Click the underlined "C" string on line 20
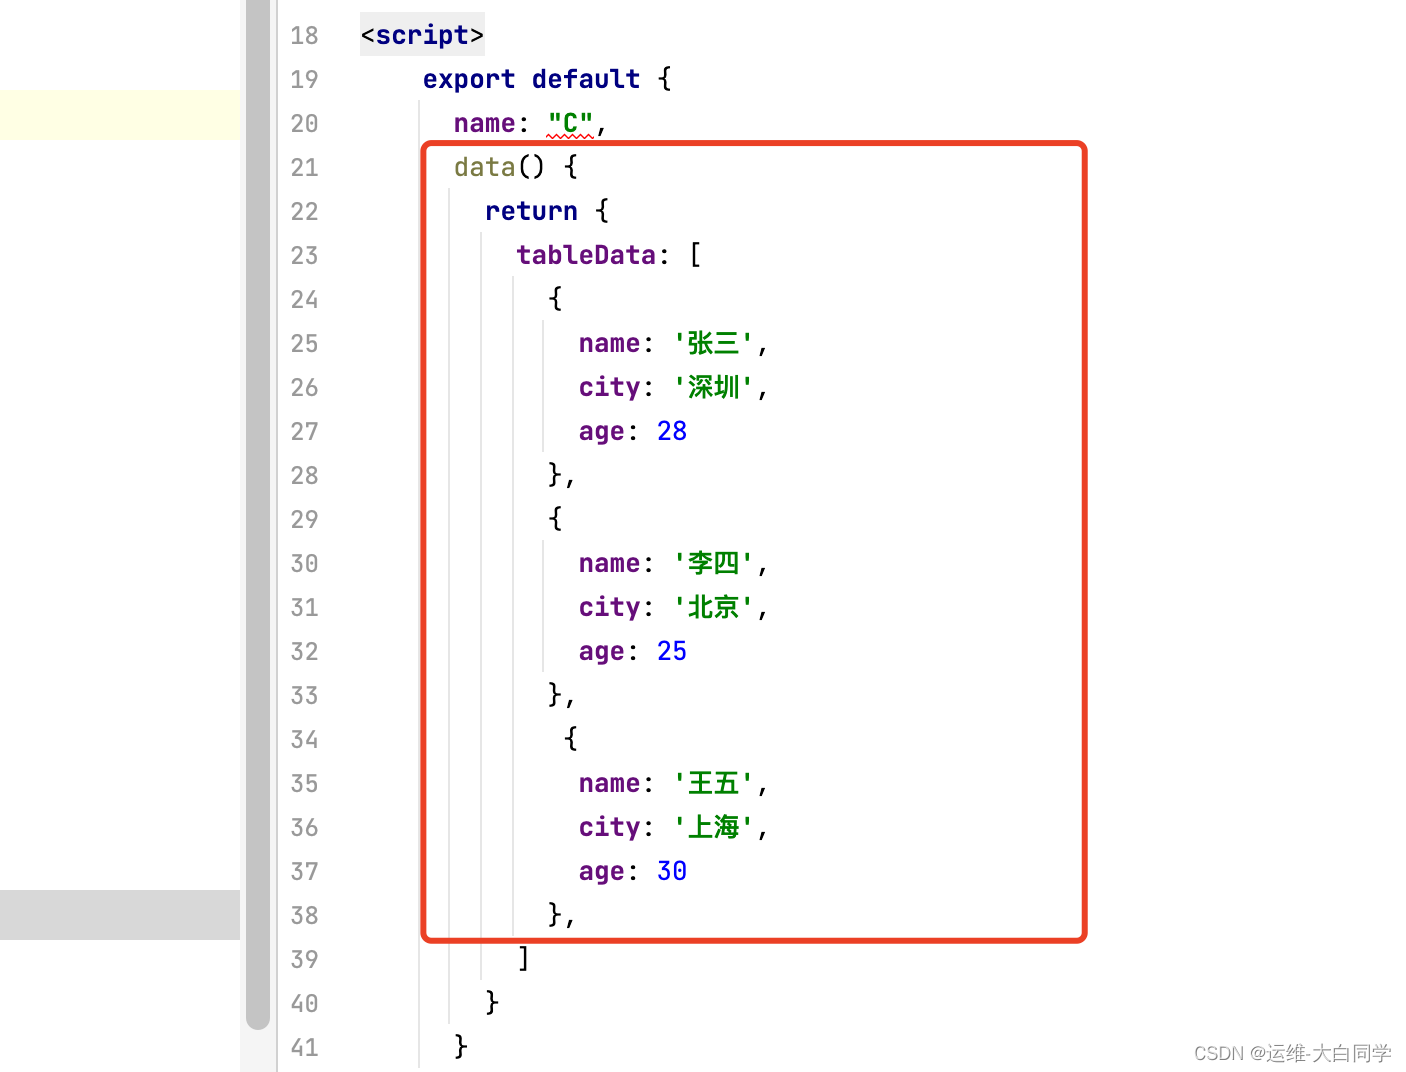This screenshot has width=1406, height=1072. point(570,123)
